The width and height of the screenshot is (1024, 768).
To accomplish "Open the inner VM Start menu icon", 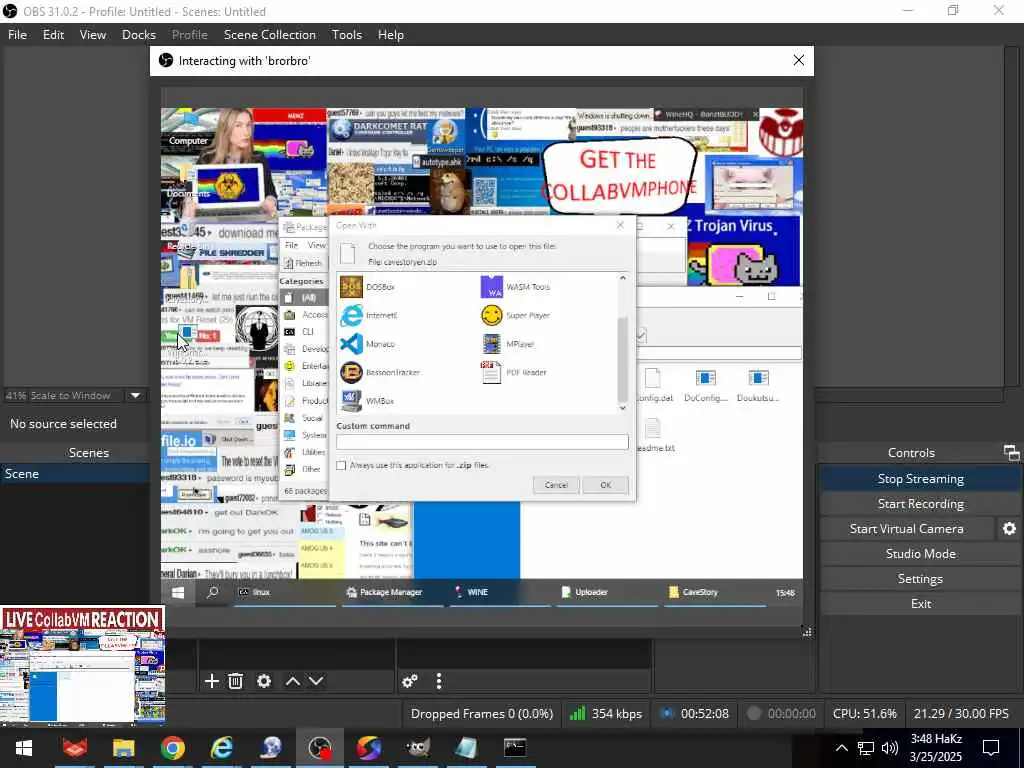I will pyautogui.click(x=178, y=592).
